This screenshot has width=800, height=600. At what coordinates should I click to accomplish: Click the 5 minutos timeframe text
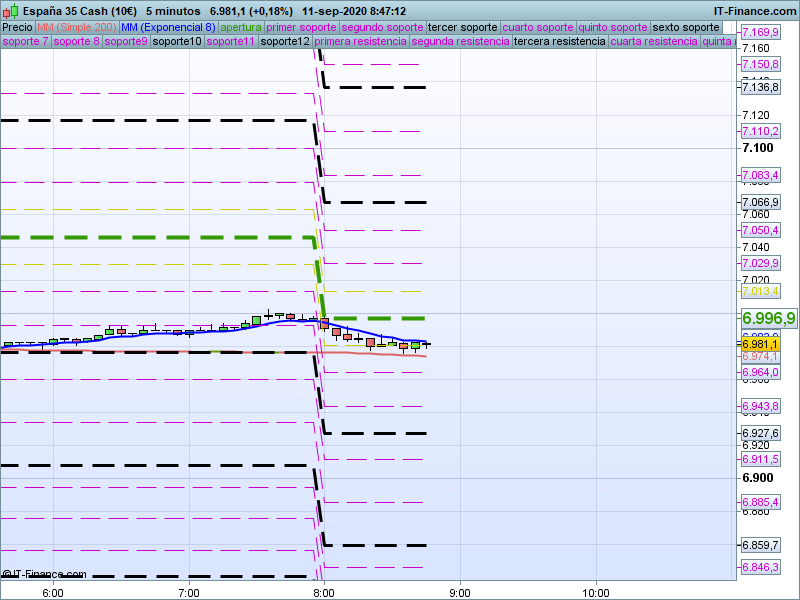coord(174,10)
